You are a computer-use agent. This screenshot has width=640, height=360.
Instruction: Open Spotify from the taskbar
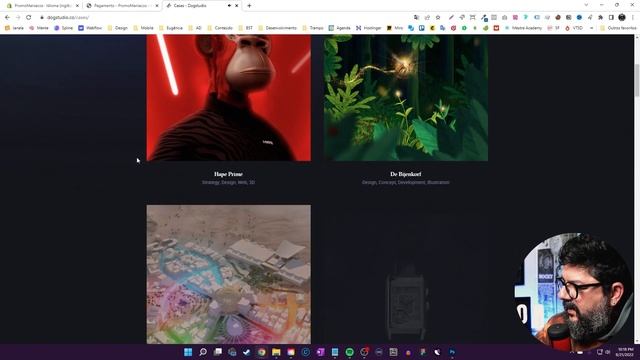click(x=349, y=352)
